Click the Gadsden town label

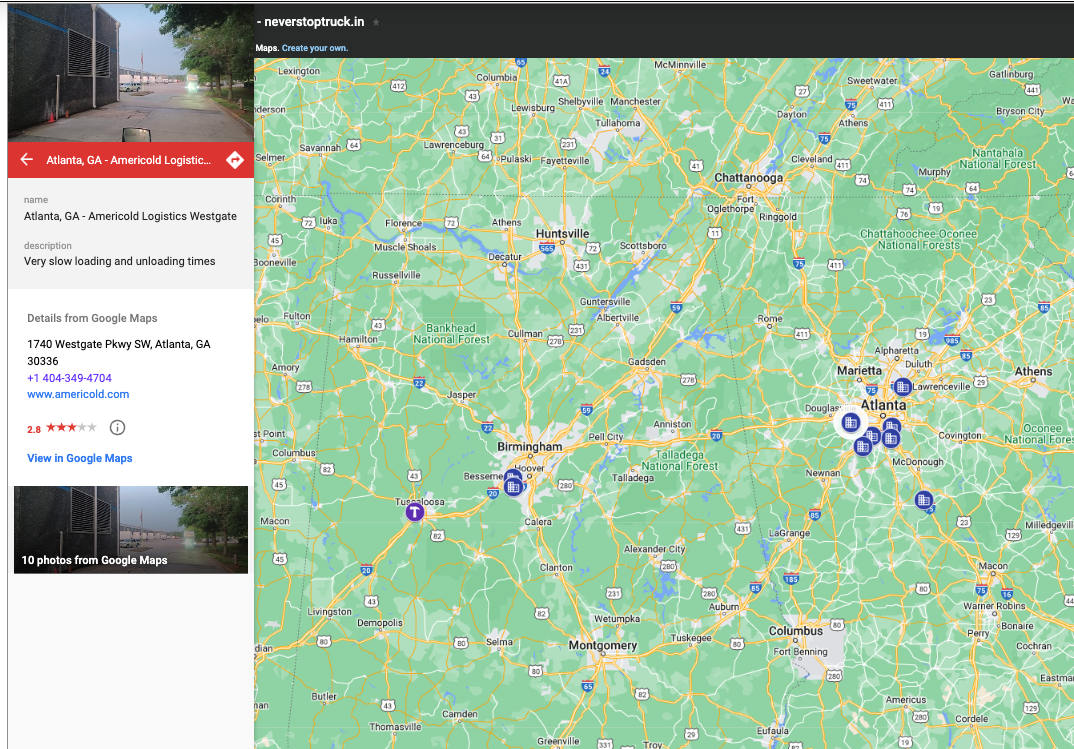pyautogui.click(x=647, y=361)
